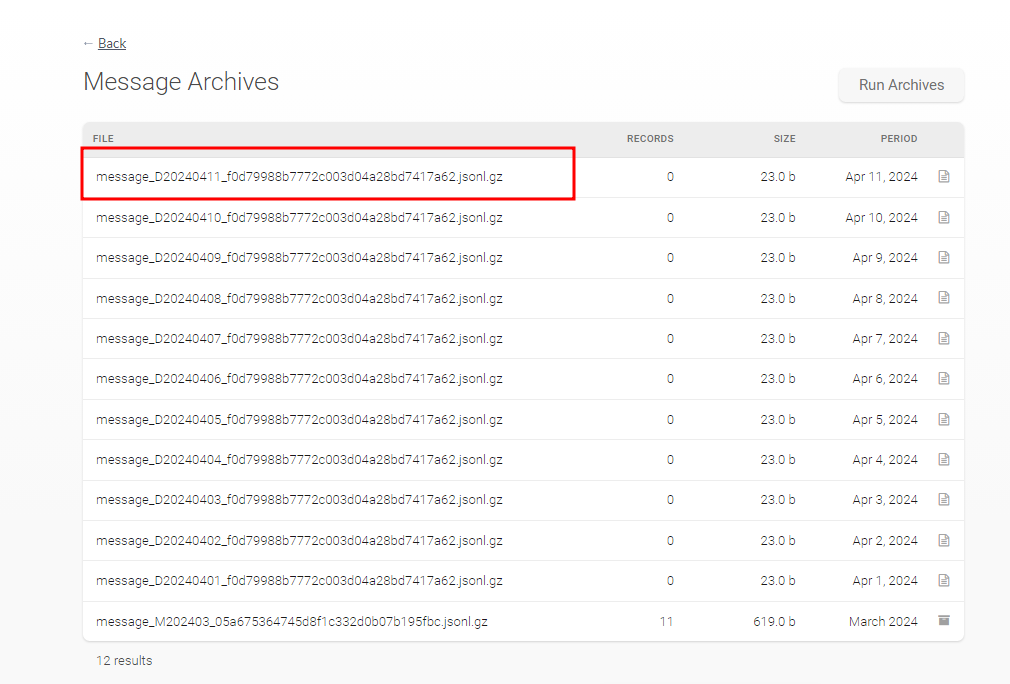Viewport: 1010px width, 684px height.
Task: Click the SIZE column header
Action: (784, 139)
